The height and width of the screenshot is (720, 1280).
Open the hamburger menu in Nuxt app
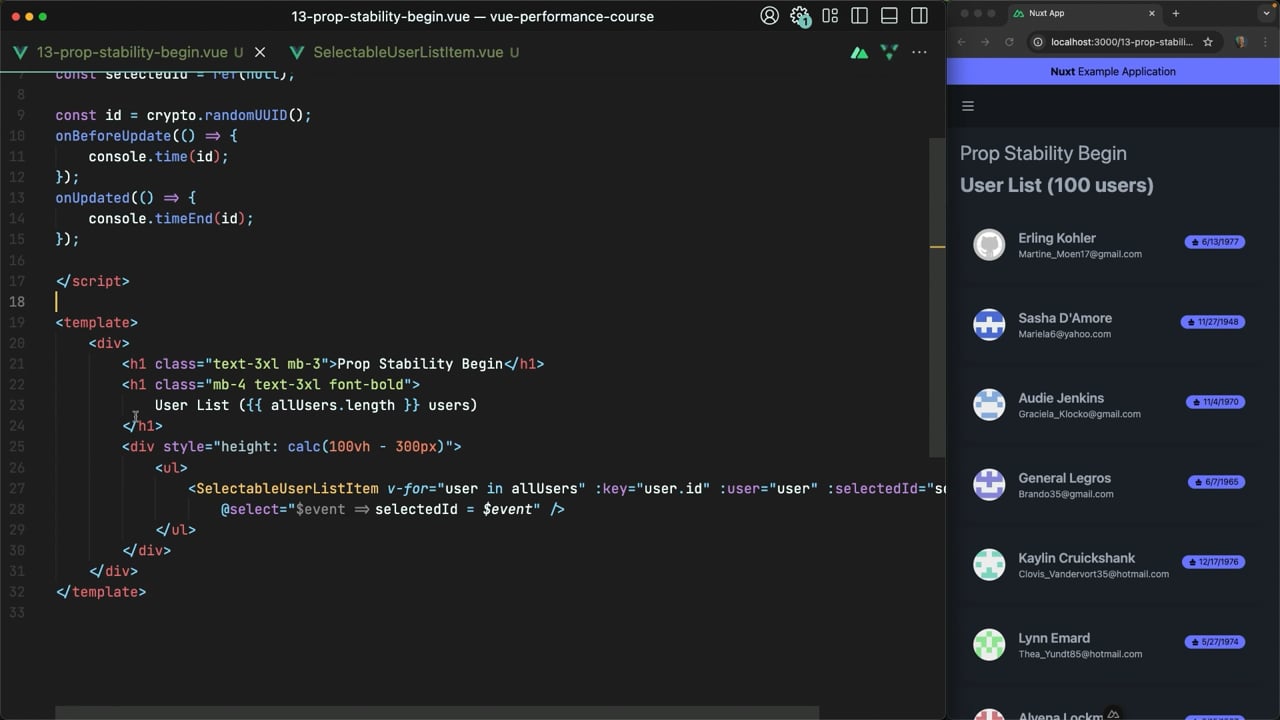(967, 106)
